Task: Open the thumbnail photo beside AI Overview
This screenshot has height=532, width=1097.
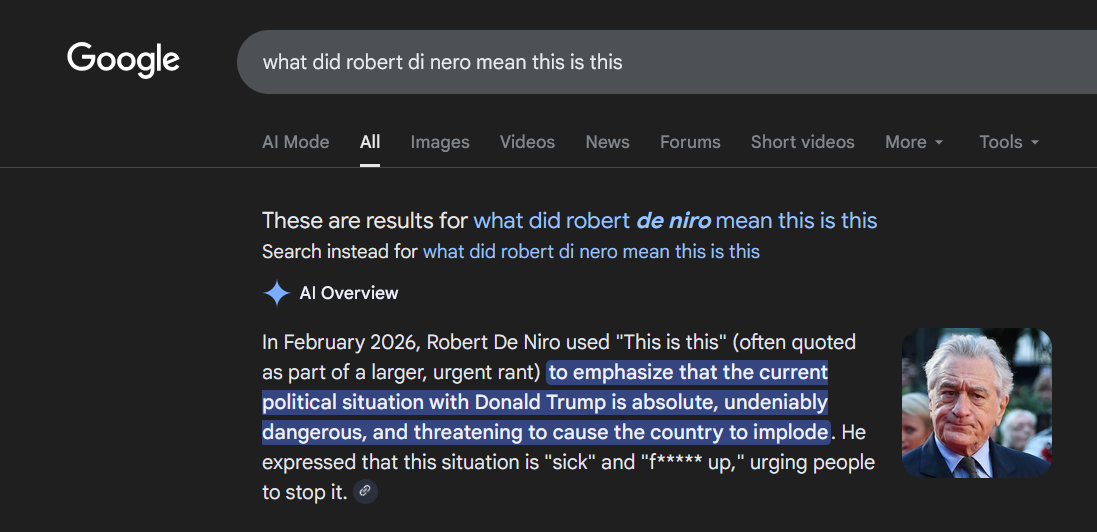Action: coord(976,403)
